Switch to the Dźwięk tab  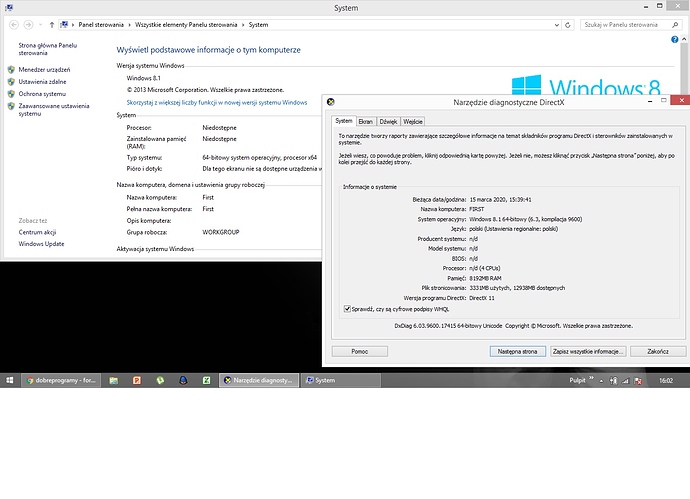(388, 122)
